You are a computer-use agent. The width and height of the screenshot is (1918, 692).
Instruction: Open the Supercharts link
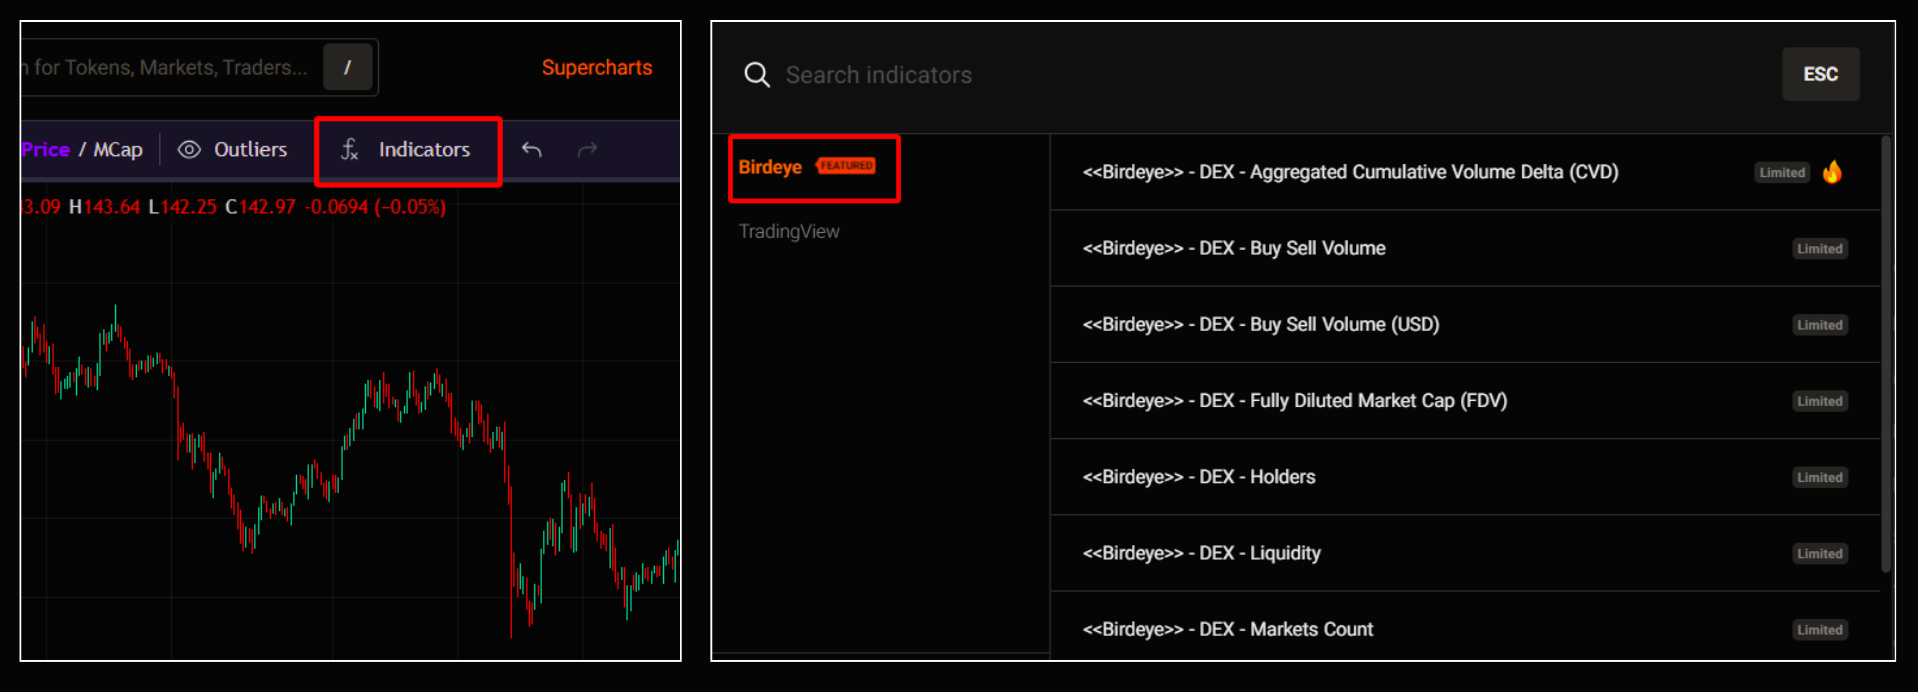point(597,67)
